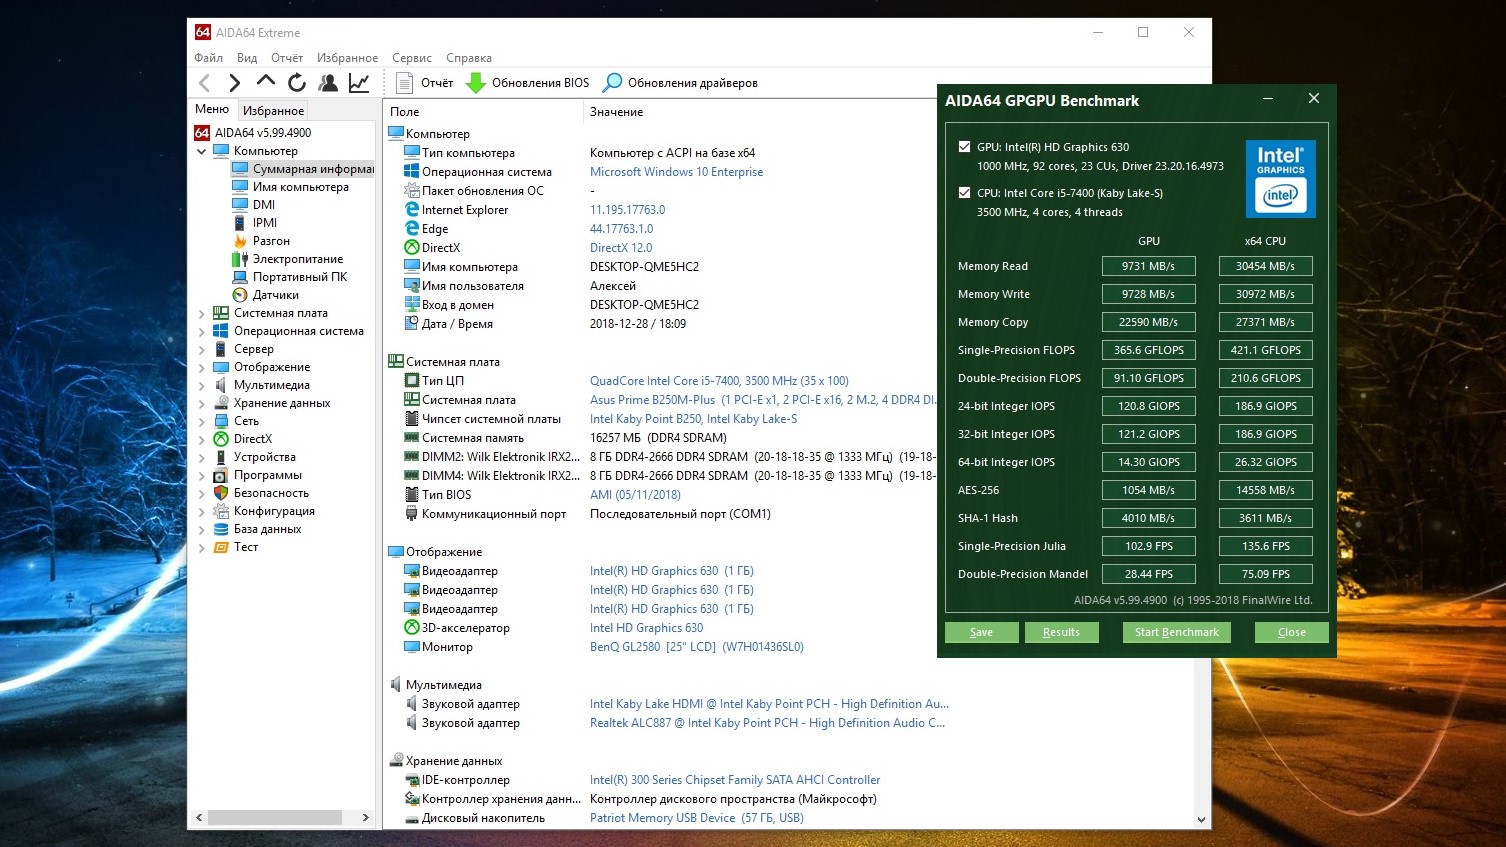Open the Сервис menu
The height and width of the screenshot is (847, 1506).
click(412, 58)
